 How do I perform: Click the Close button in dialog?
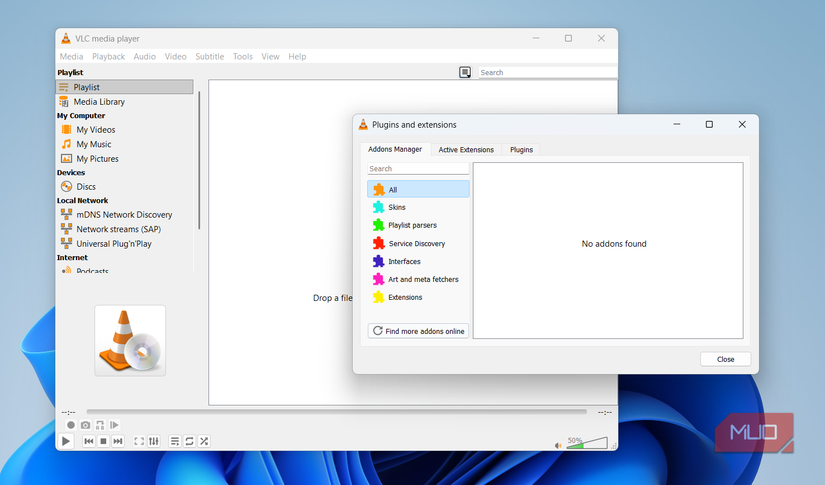pos(726,359)
